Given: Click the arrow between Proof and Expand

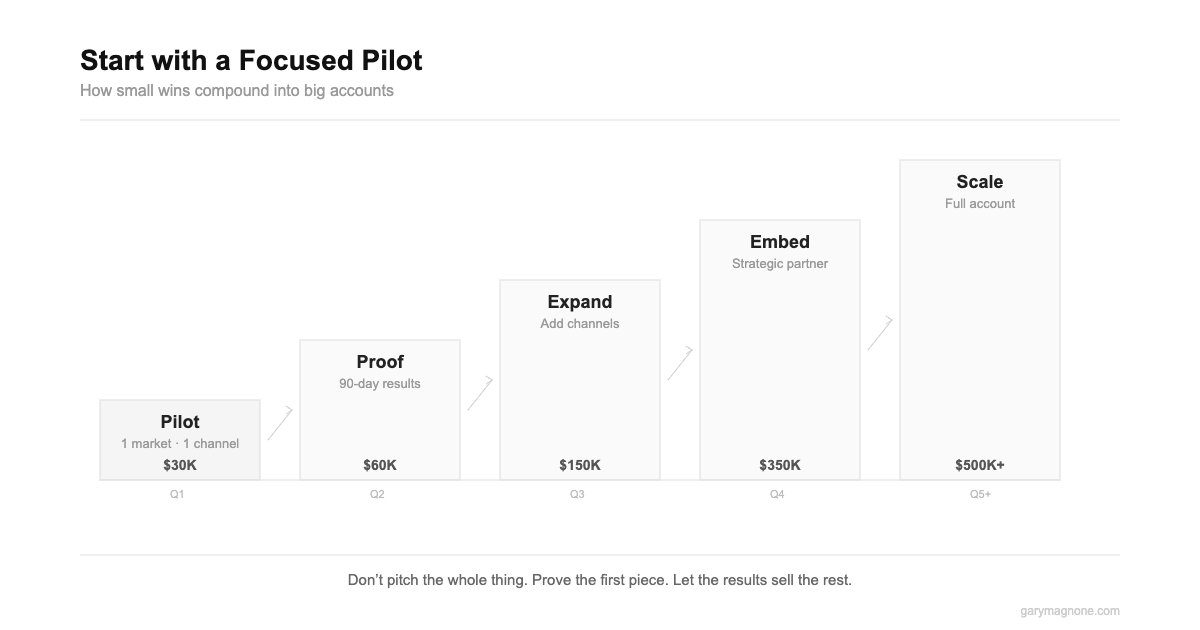Looking at the screenshot, I should (x=480, y=393).
